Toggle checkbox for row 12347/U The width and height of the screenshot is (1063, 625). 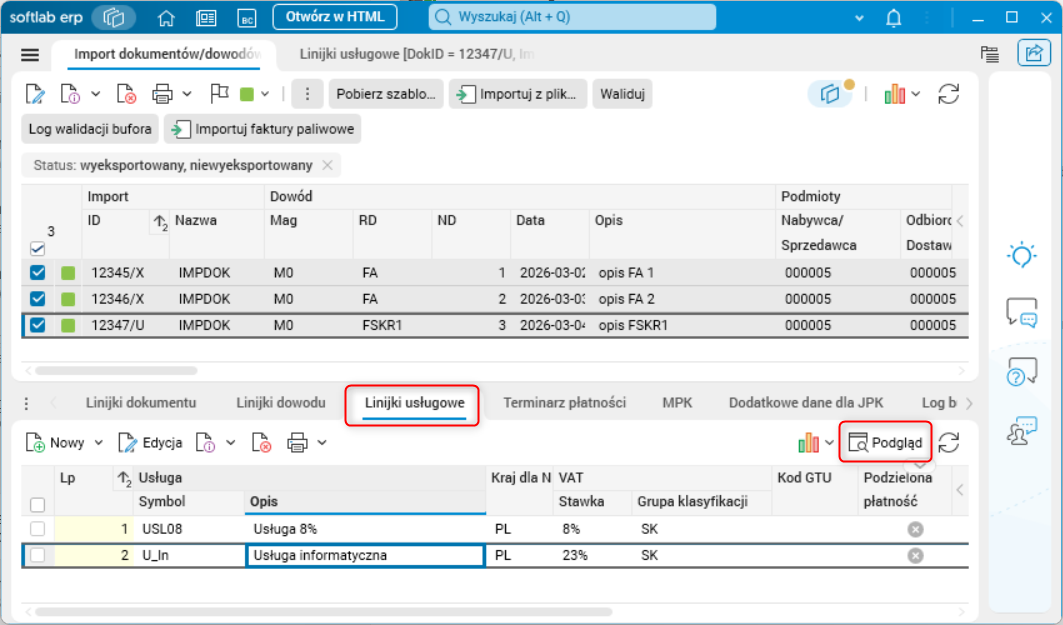pos(37,325)
